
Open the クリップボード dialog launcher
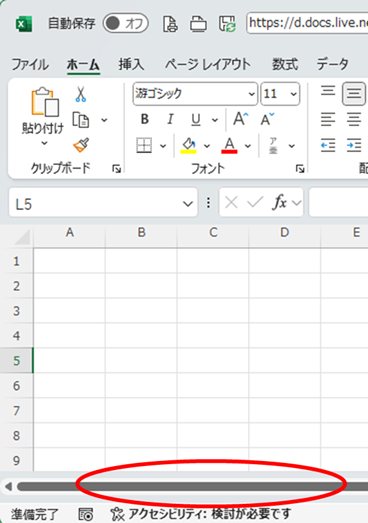[116, 169]
